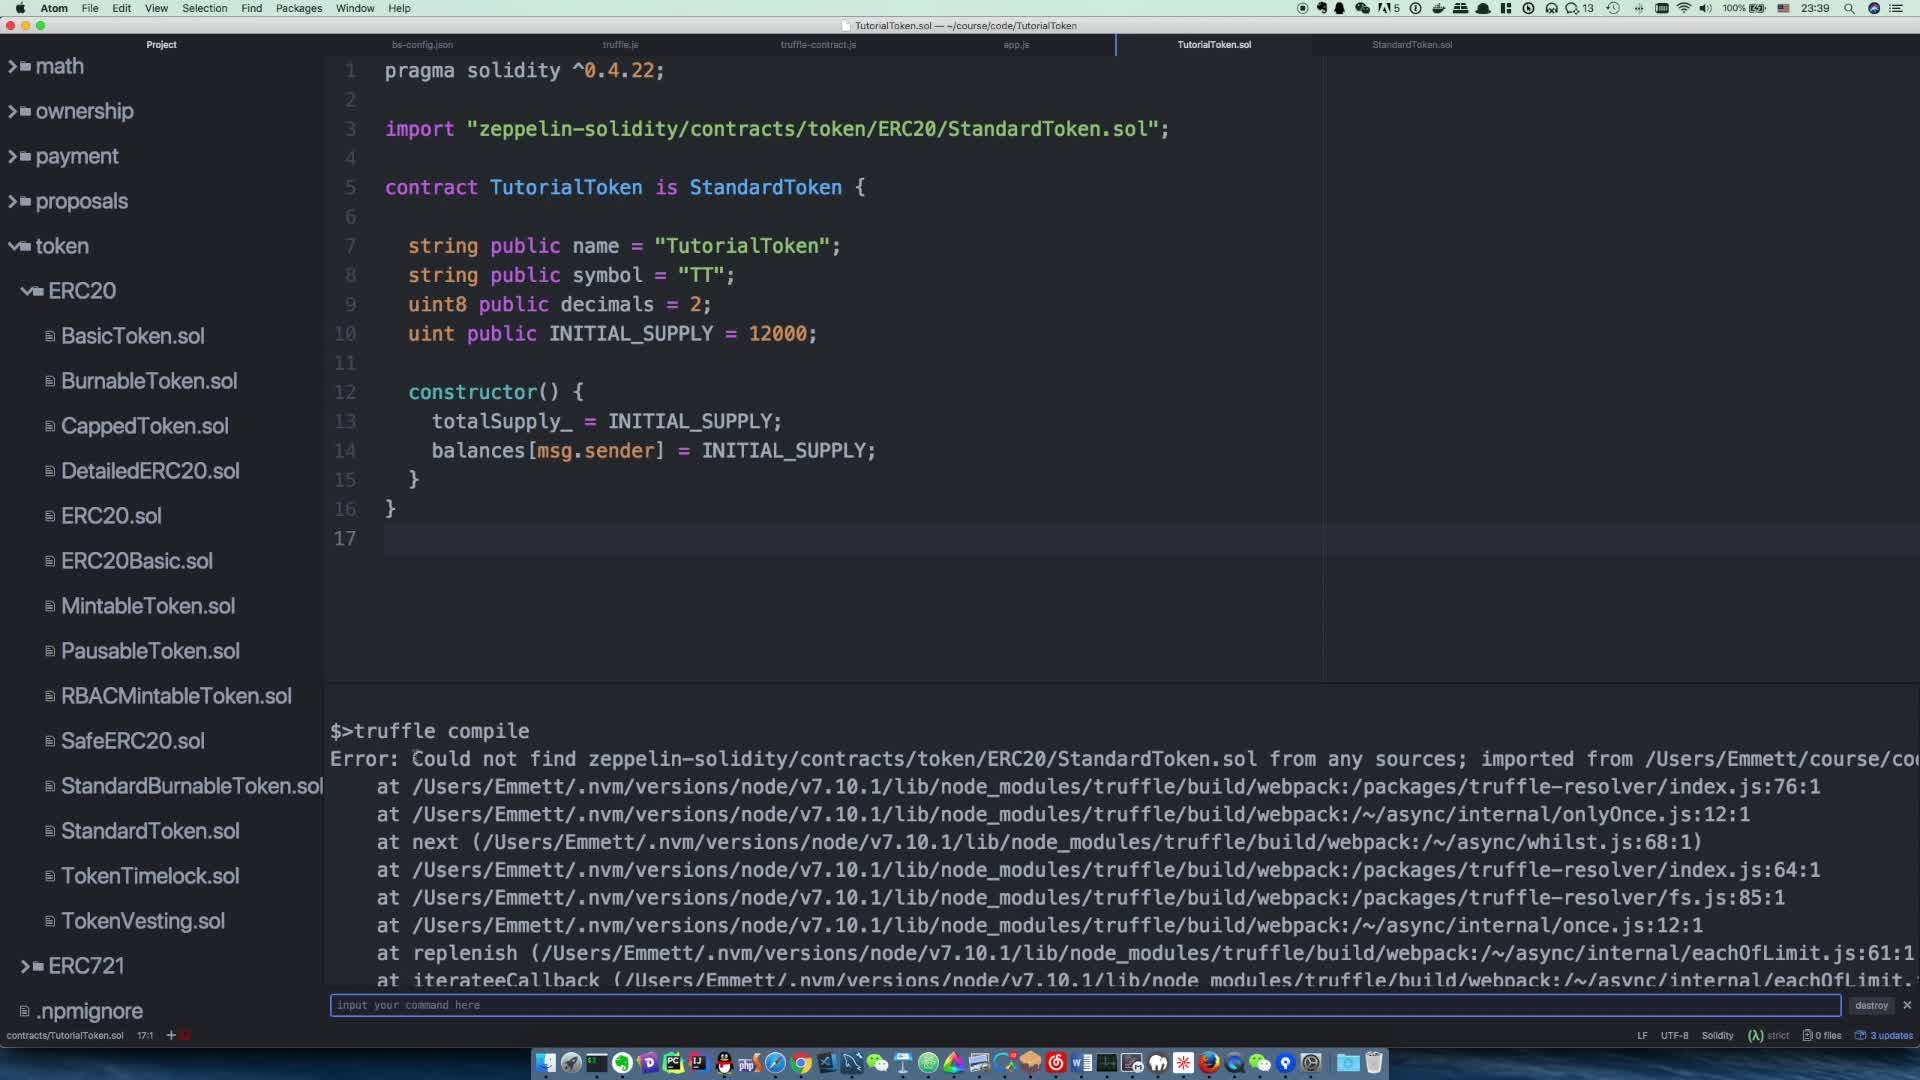Image resolution: width=1920 pixels, height=1080 pixels.
Task: Click the Solidity language indicator
Action: point(1717,1035)
